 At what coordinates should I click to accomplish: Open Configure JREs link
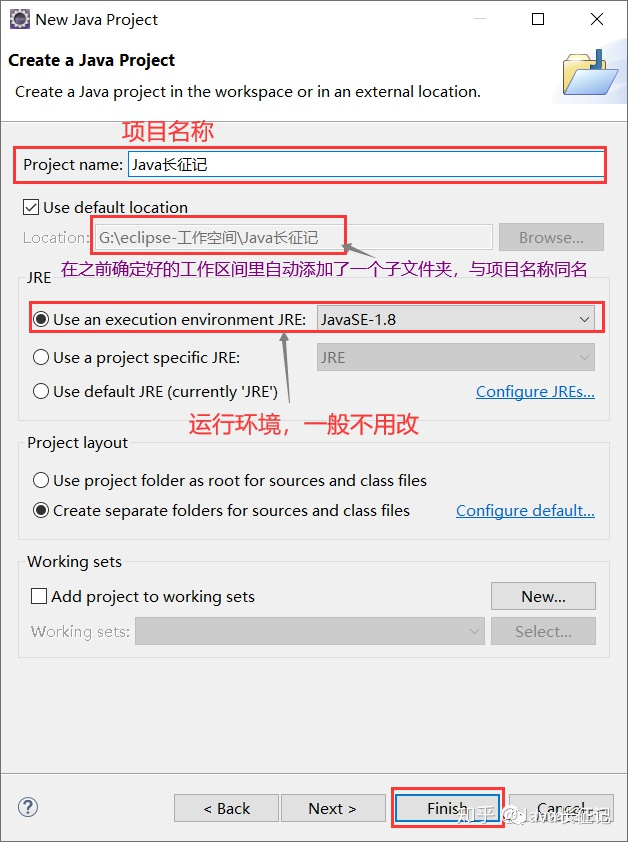tap(535, 391)
